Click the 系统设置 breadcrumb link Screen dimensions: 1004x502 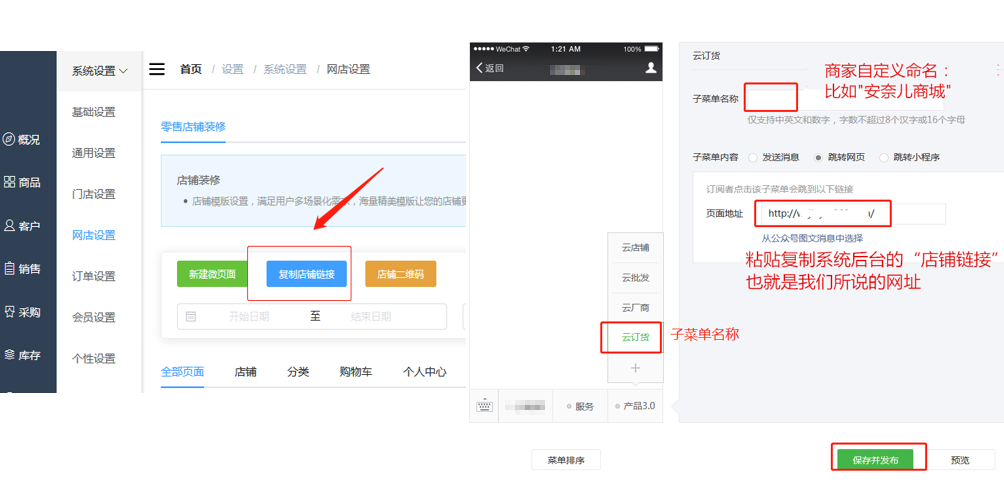coord(285,69)
